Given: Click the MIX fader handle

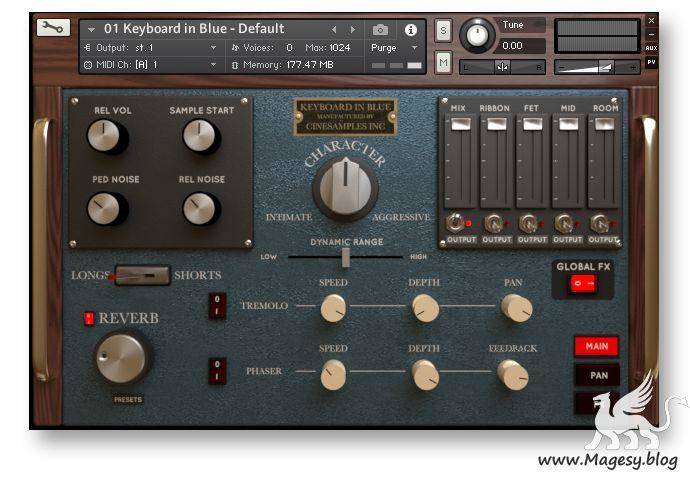Looking at the screenshot, I should click(461, 124).
